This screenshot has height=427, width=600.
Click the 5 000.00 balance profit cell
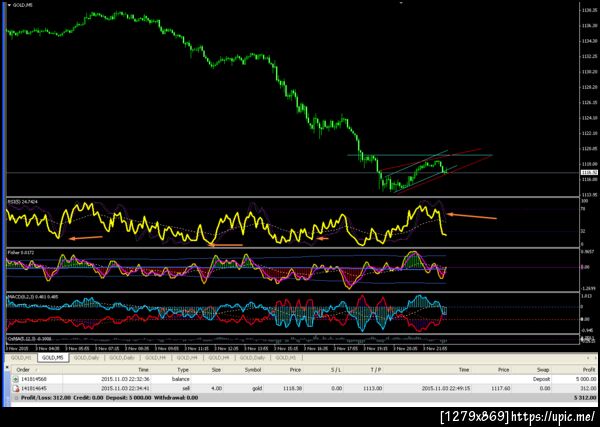point(585,379)
